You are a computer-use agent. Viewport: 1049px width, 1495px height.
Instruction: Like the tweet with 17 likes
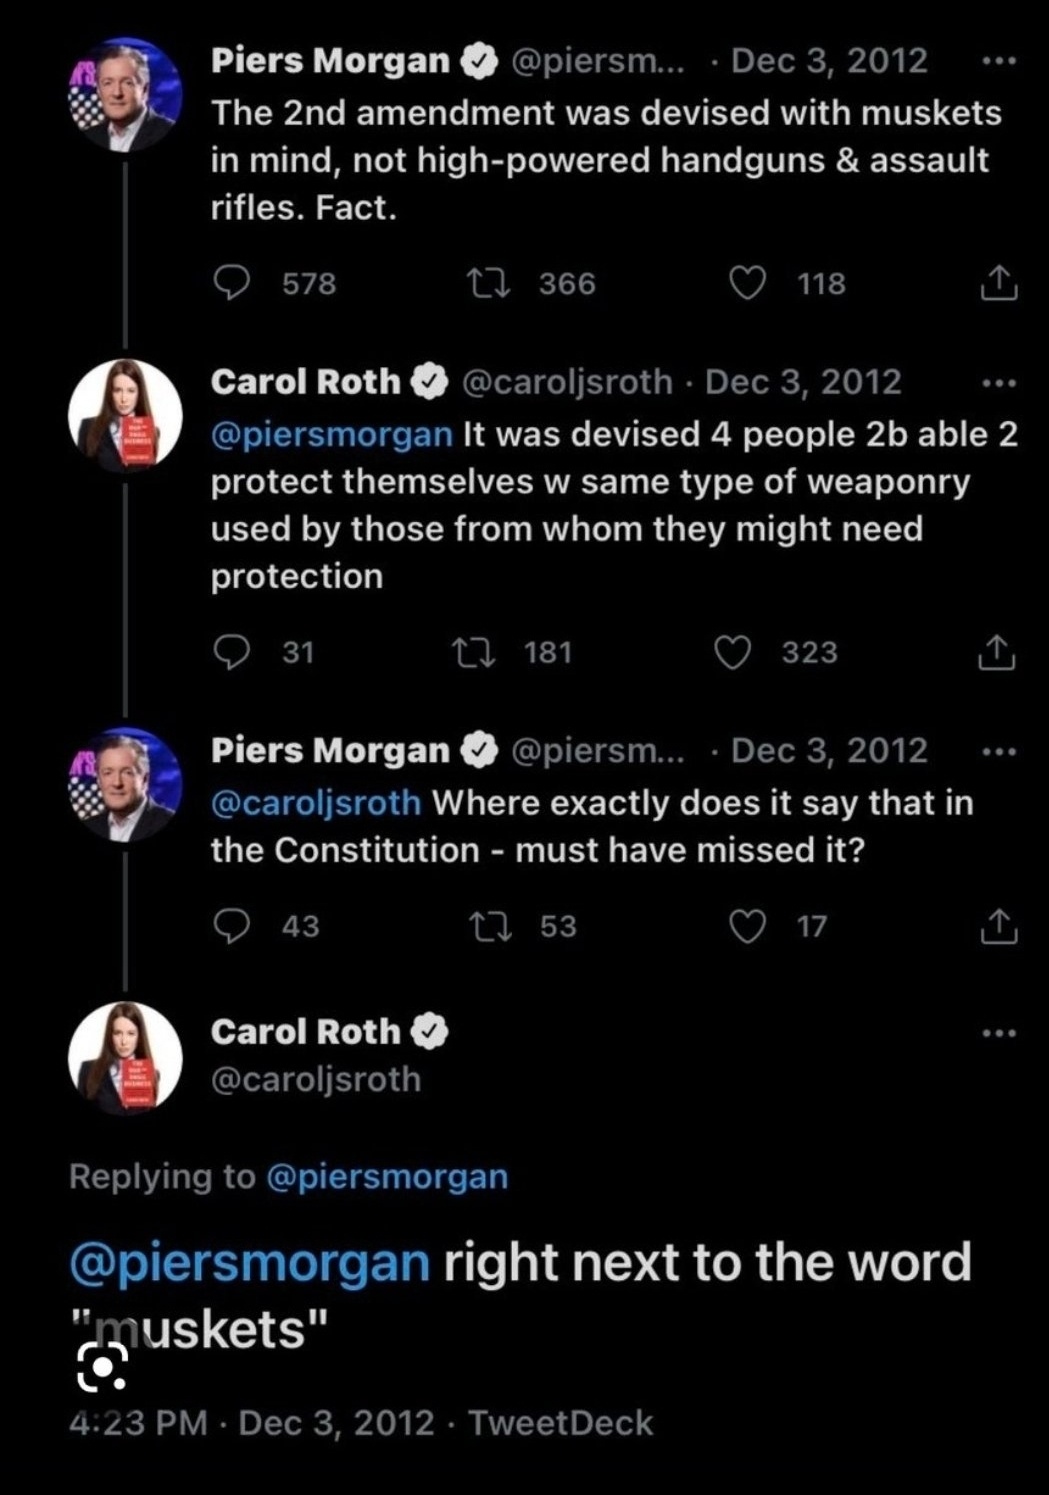tap(746, 926)
